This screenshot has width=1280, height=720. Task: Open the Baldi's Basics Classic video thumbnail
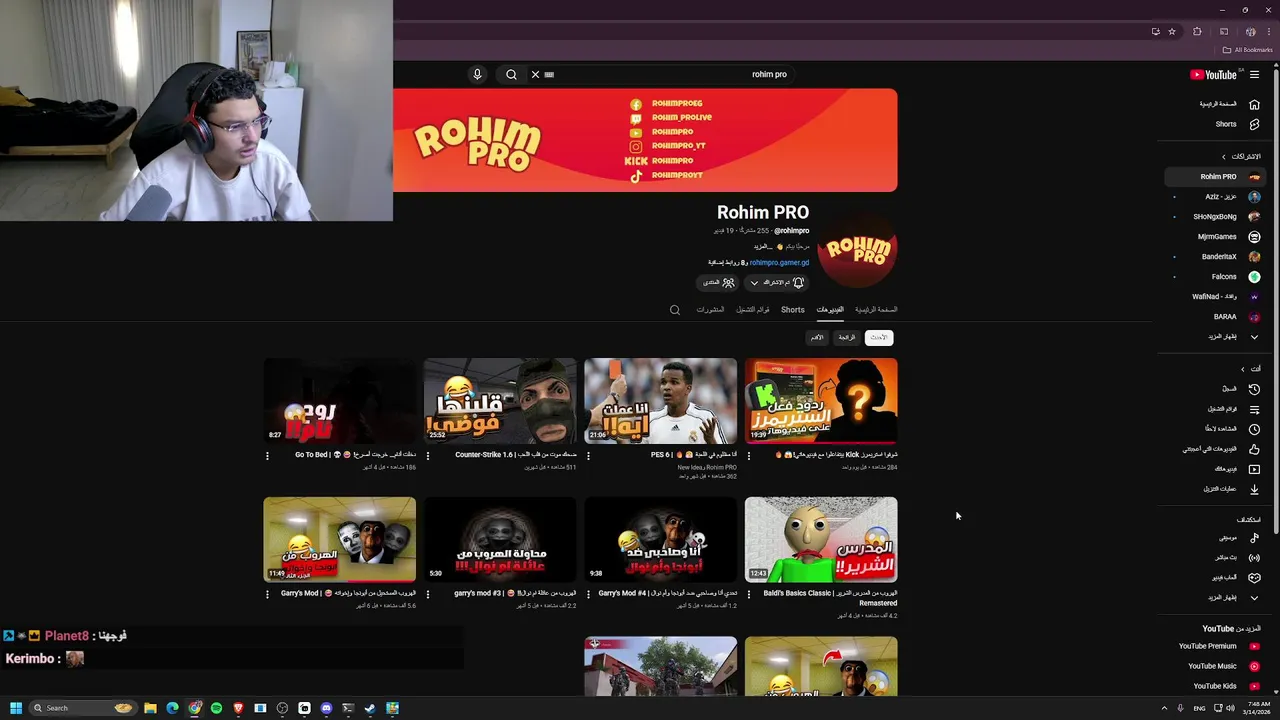(x=821, y=539)
